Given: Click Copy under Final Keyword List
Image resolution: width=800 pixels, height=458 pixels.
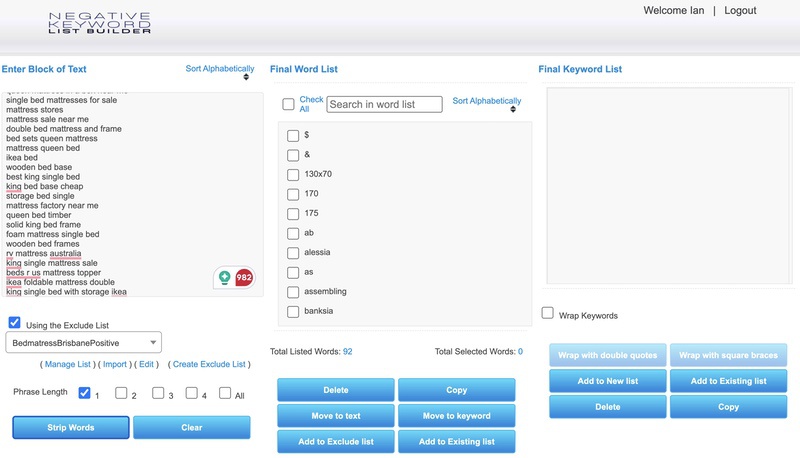Looking at the screenshot, I should [729, 407].
